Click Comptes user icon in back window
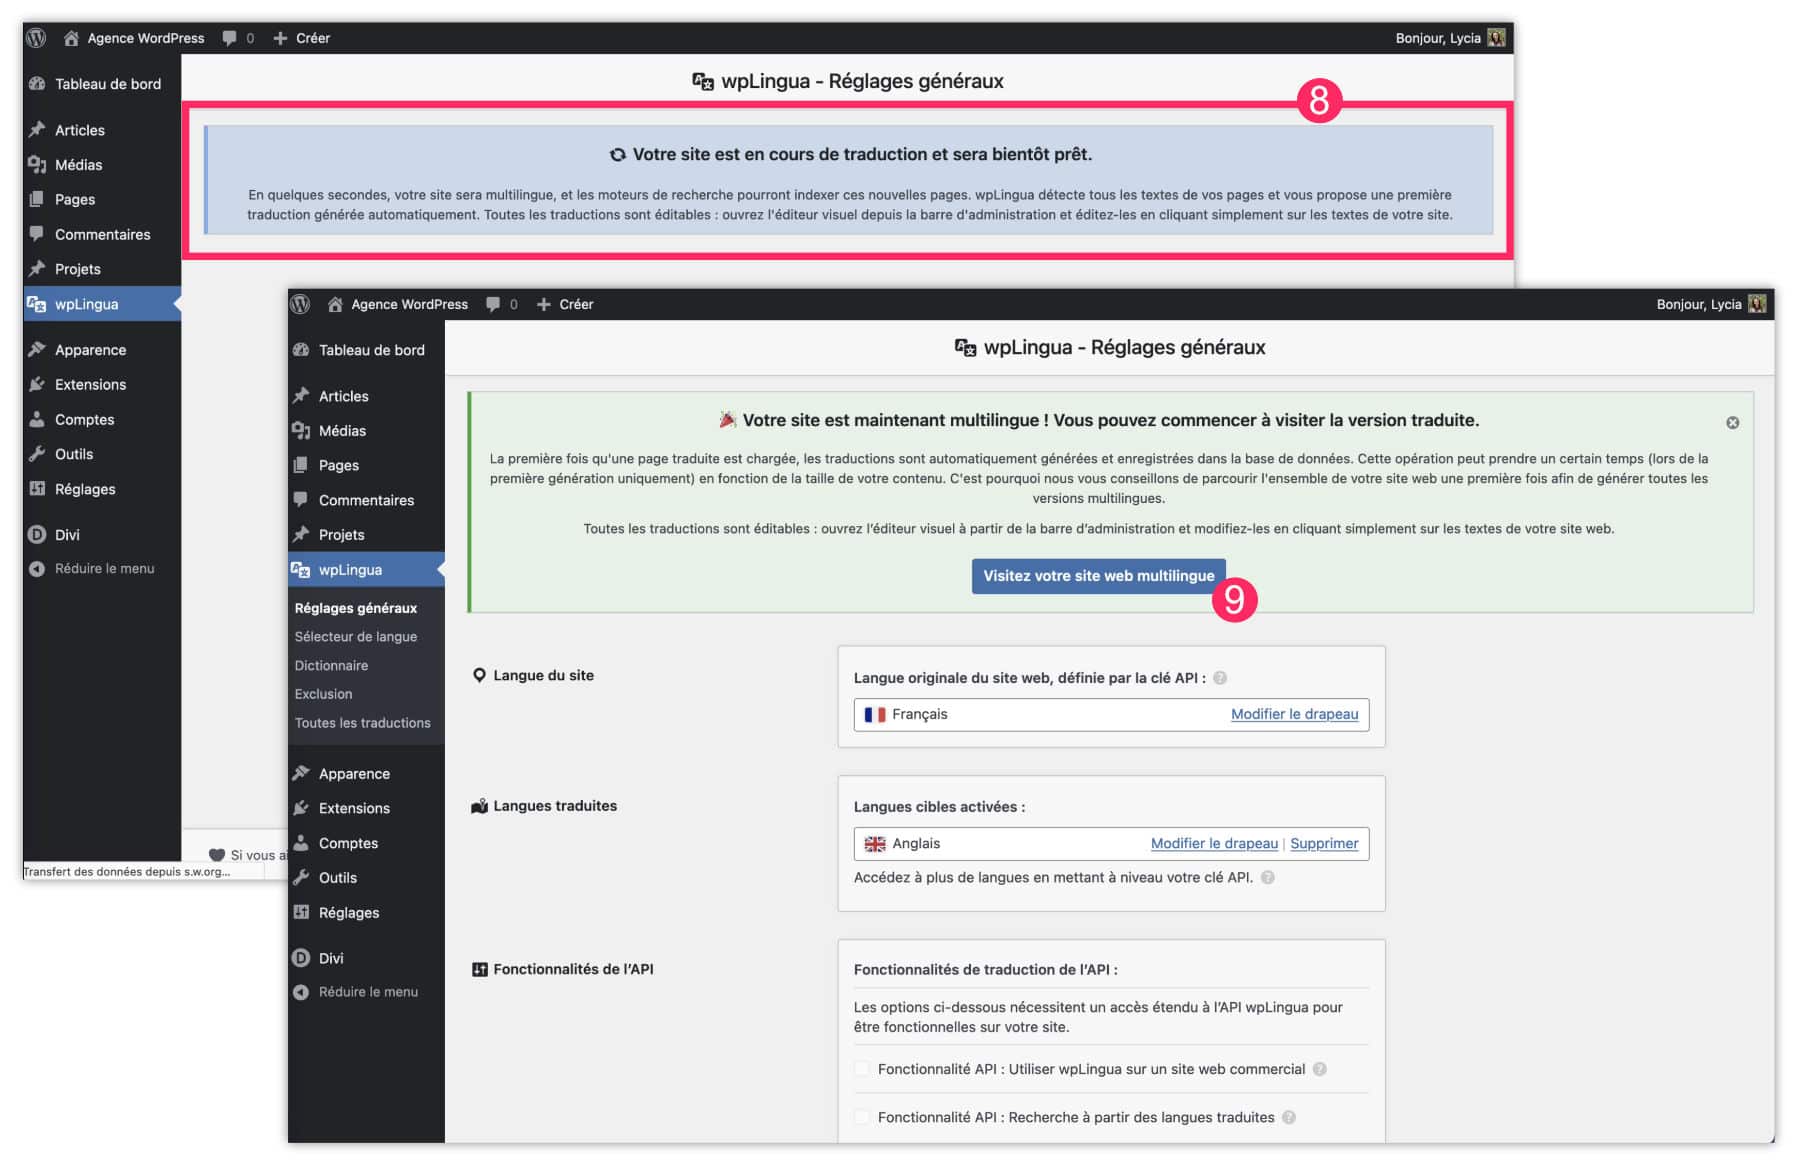The width and height of the screenshot is (1800, 1166). (37, 419)
